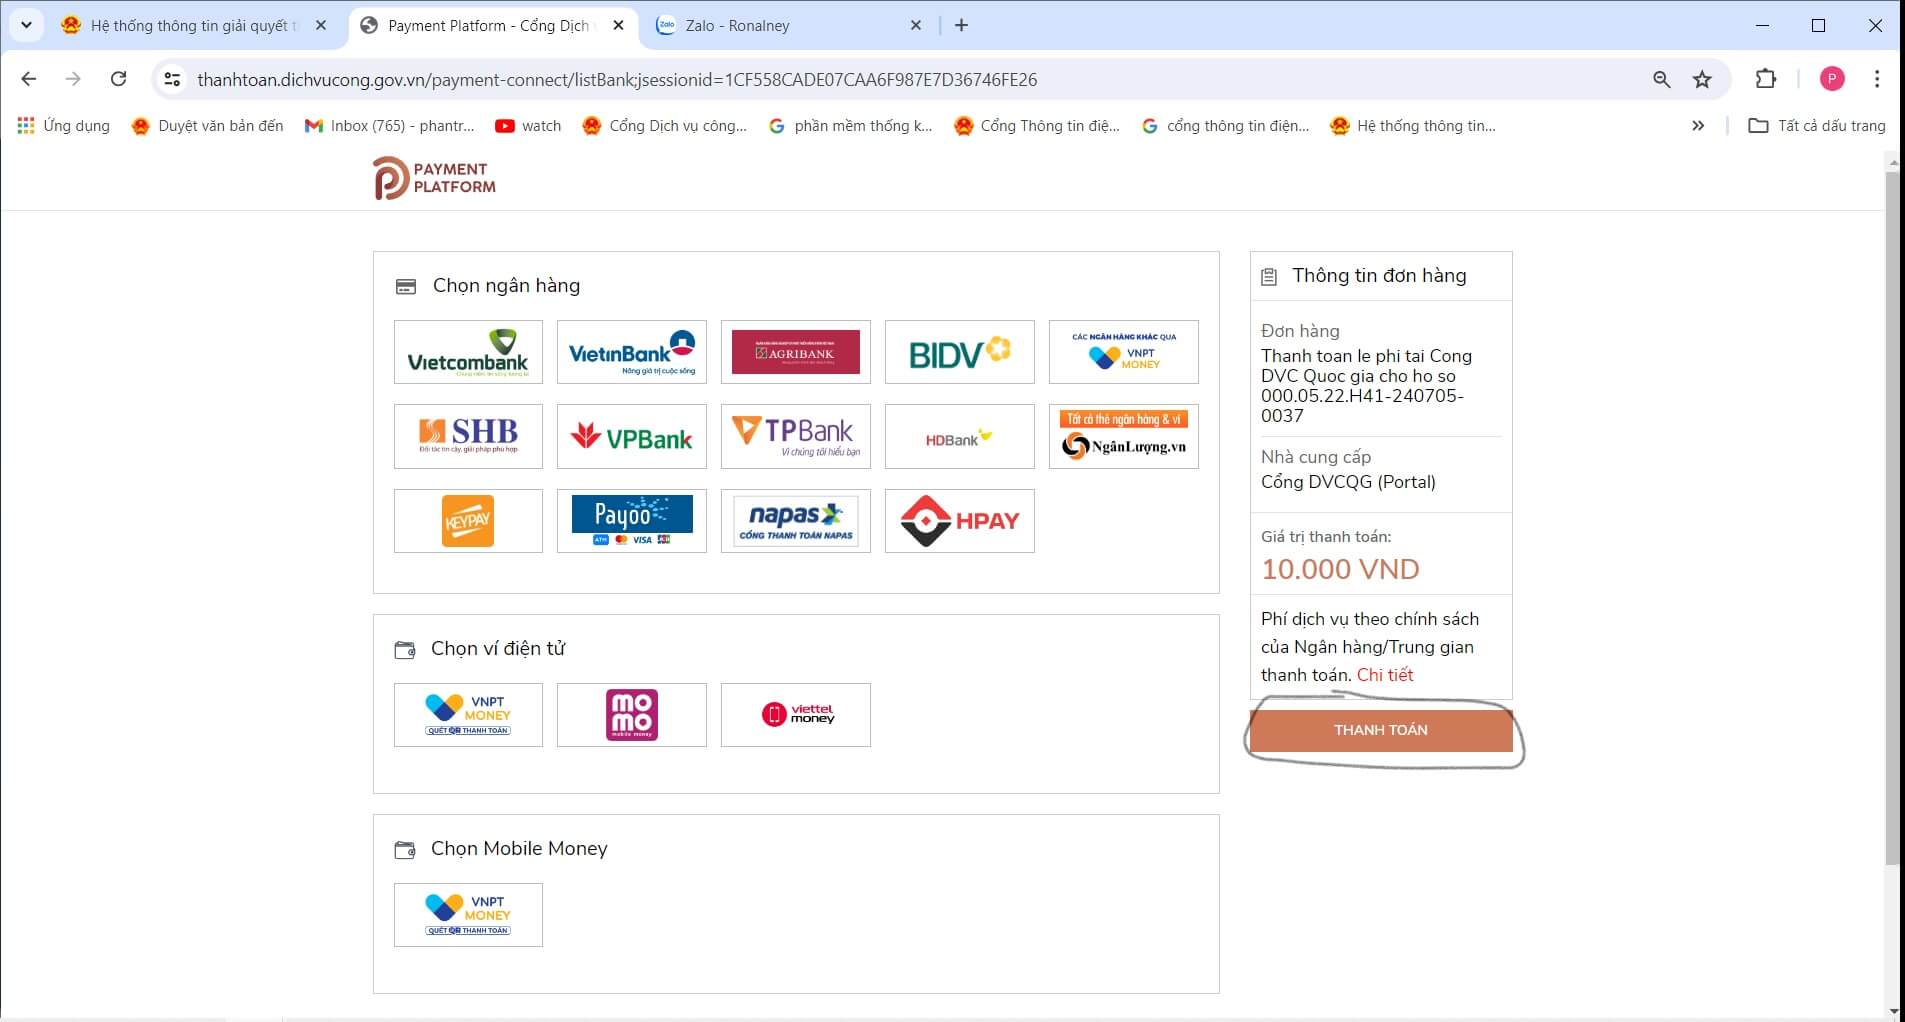Screen dimensions: 1905x1022
Task: Pick BIDV bank for payment
Action: pyautogui.click(x=959, y=352)
